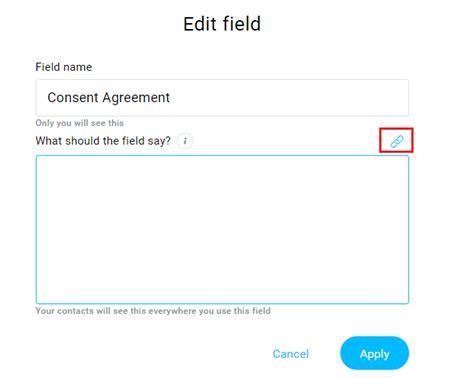This screenshot has height=378, width=474.
Task: Click inside the empty field text area
Action: coord(222,229)
